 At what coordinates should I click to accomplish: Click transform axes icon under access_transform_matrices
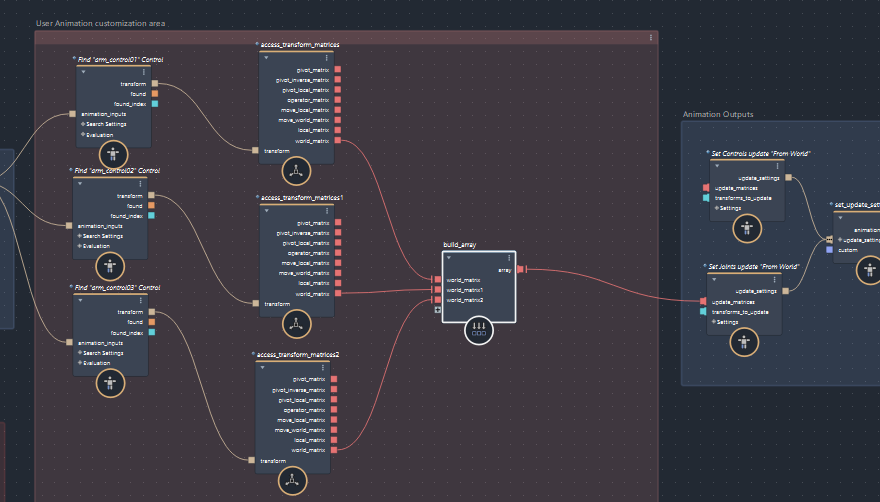(296, 171)
